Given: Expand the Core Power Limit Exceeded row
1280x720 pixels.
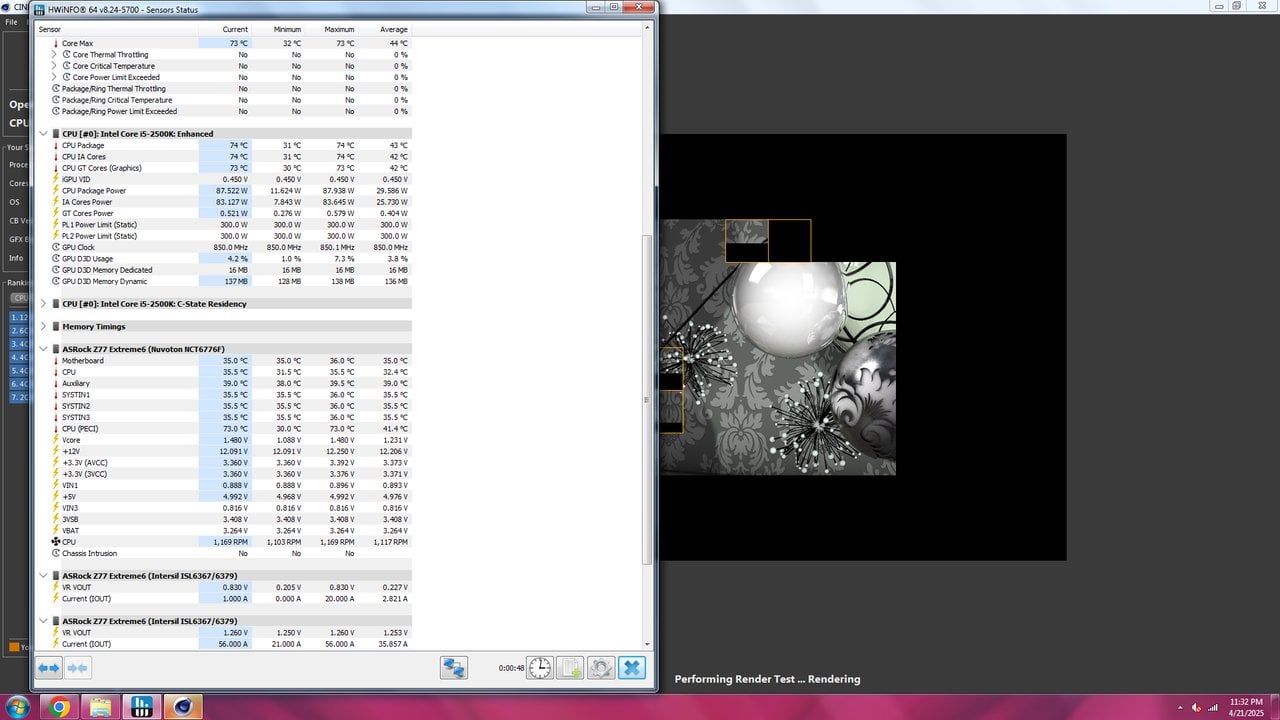Looking at the screenshot, I should 55,77.
